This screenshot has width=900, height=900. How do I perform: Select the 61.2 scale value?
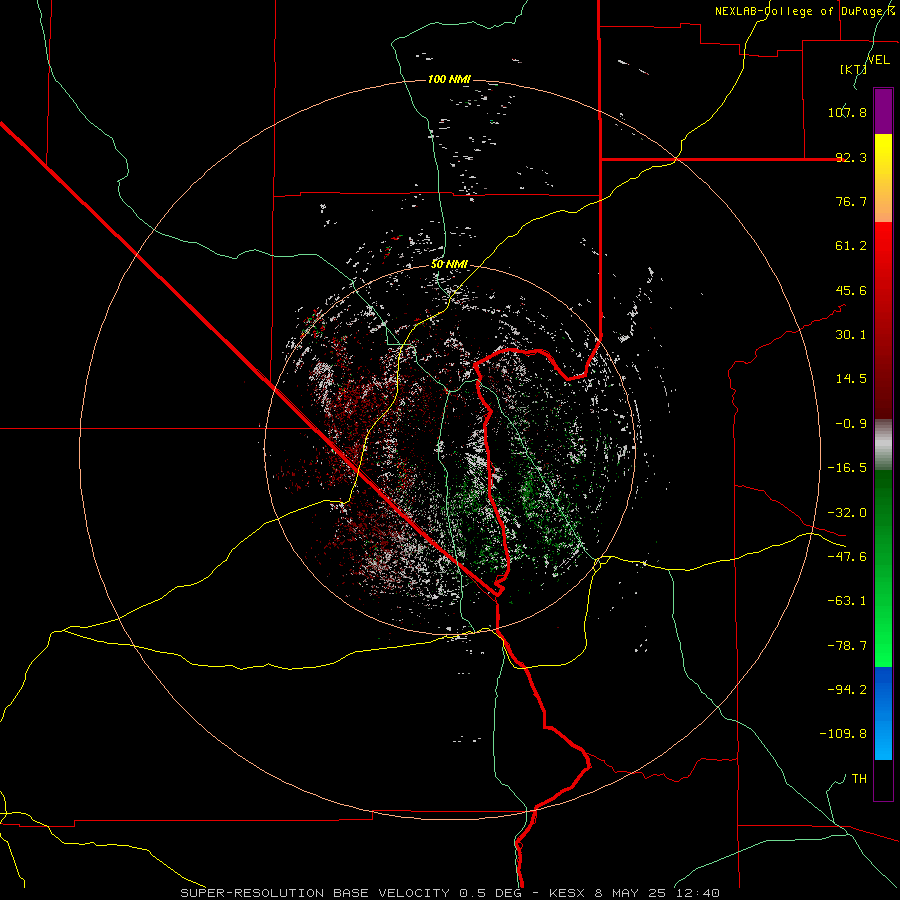tap(851, 246)
